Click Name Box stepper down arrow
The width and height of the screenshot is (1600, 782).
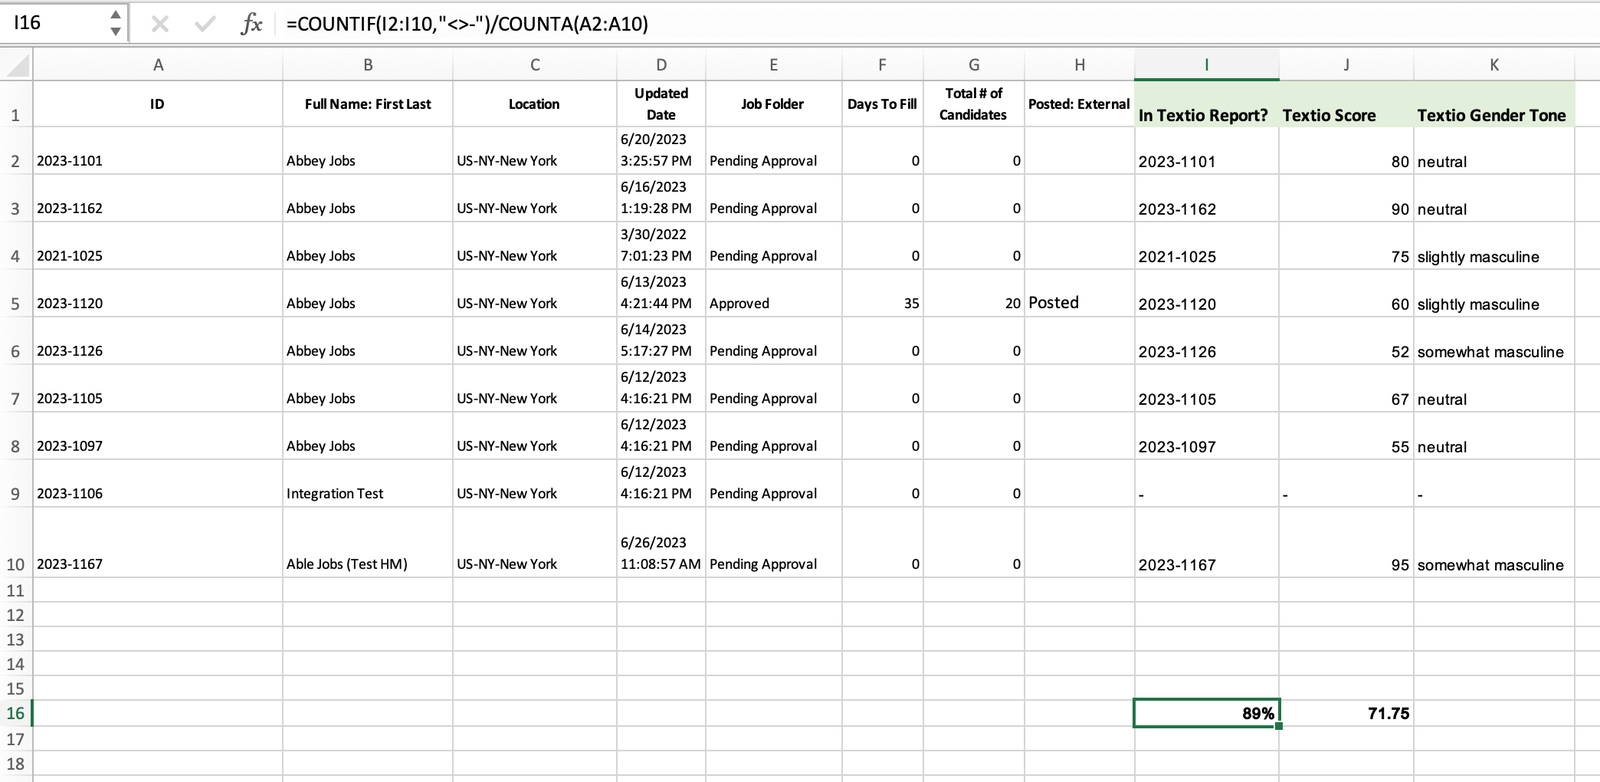pos(116,32)
